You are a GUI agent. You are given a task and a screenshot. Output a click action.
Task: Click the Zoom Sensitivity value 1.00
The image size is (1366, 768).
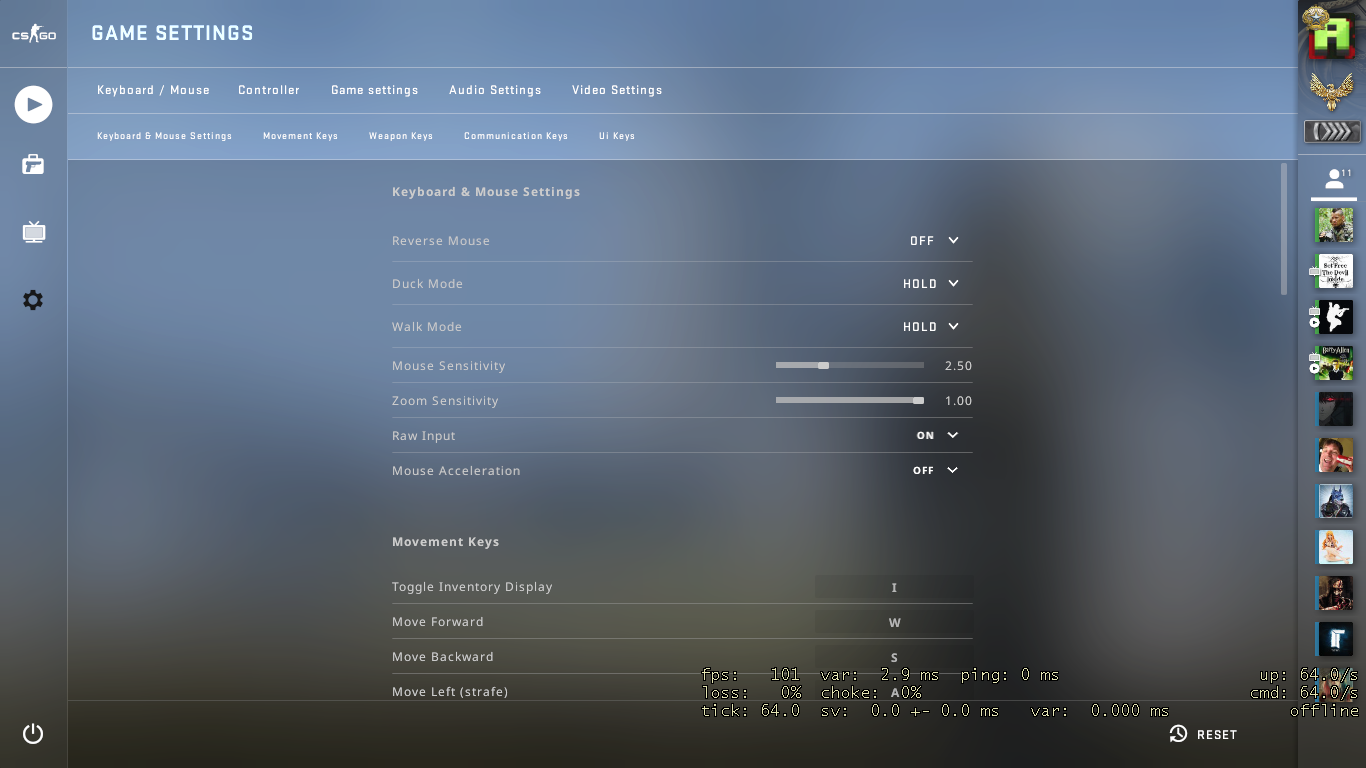click(x=958, y=401)
